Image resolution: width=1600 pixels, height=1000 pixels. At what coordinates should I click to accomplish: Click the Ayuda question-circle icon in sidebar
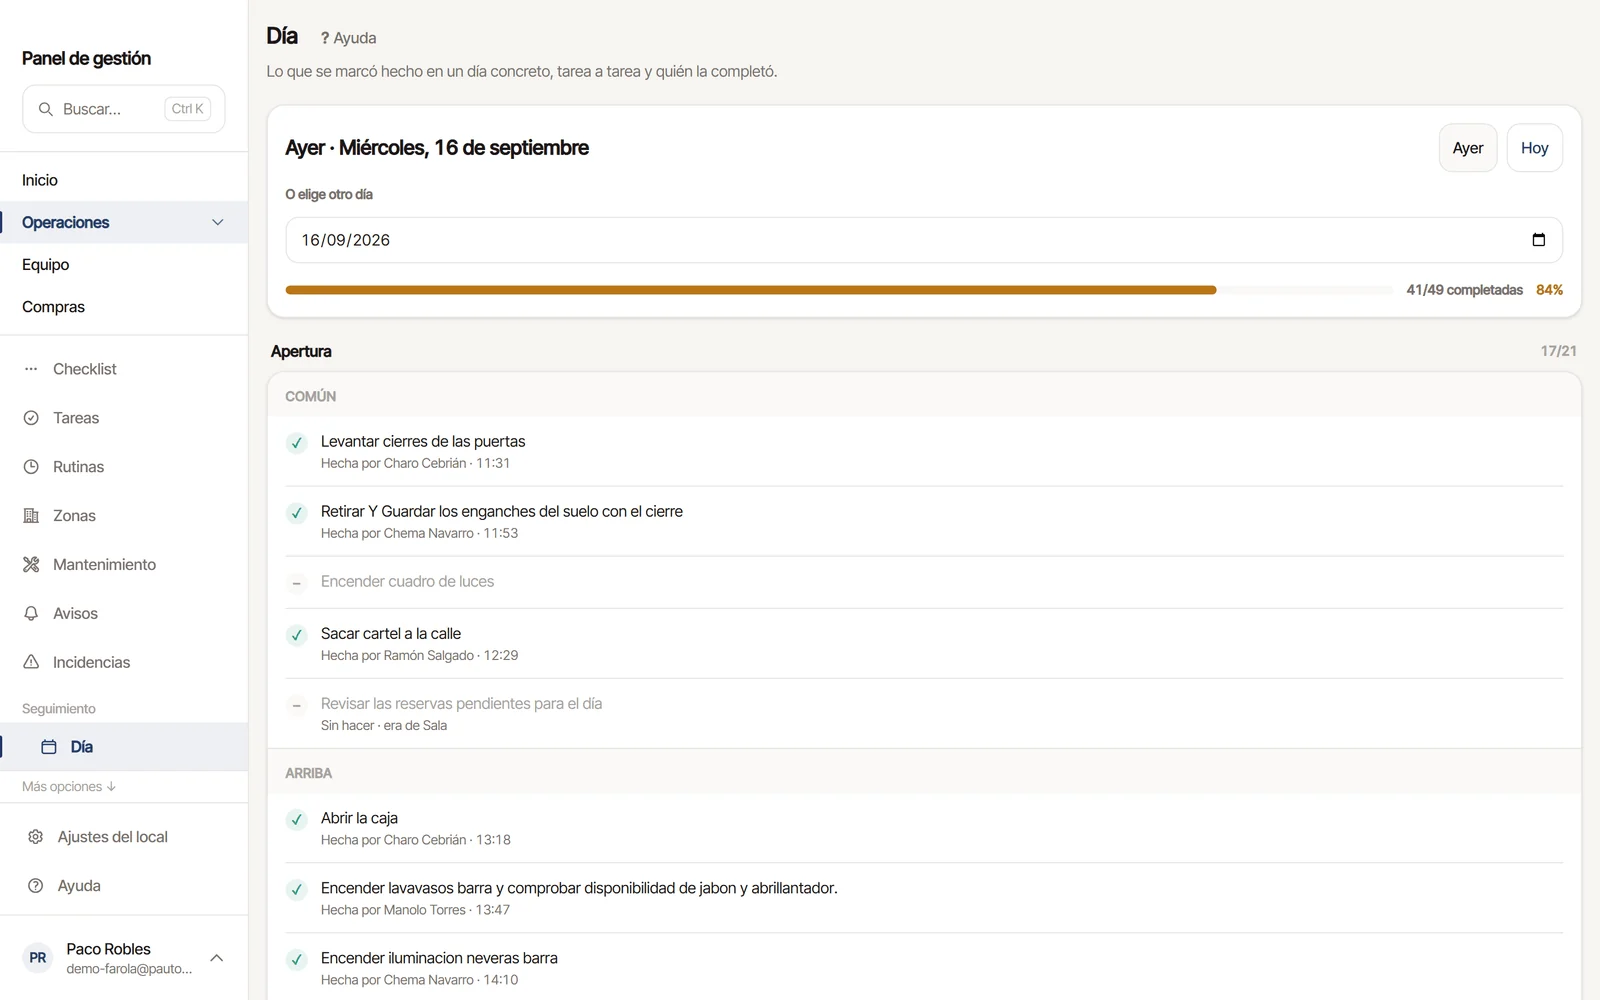pyautogui.click(x=36, y=886)
